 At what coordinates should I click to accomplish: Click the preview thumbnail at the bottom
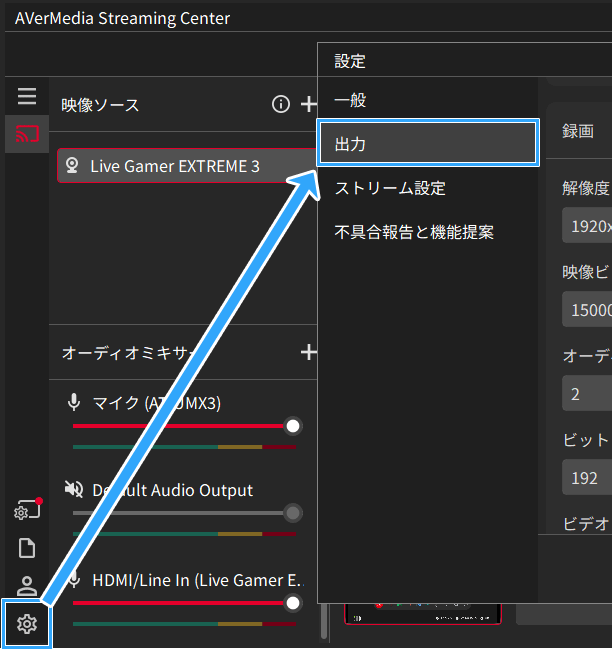(423, 614)
